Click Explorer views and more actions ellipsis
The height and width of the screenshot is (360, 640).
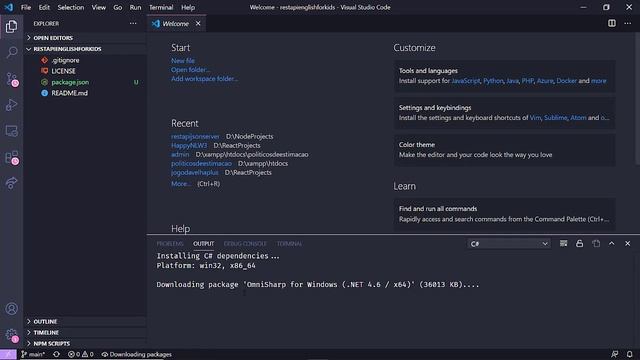coord(133,24)
